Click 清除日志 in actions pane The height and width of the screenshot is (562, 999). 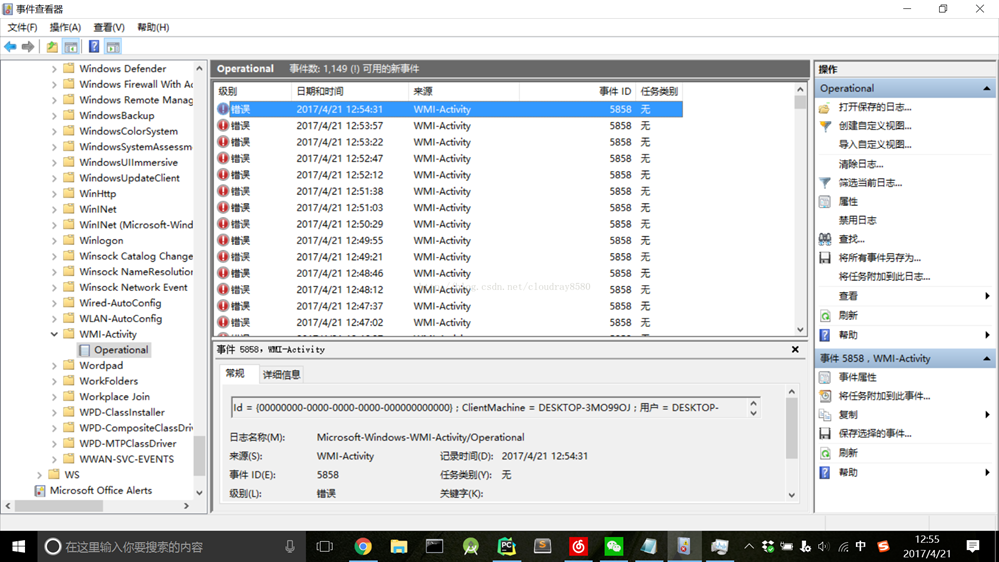[860, 164]
